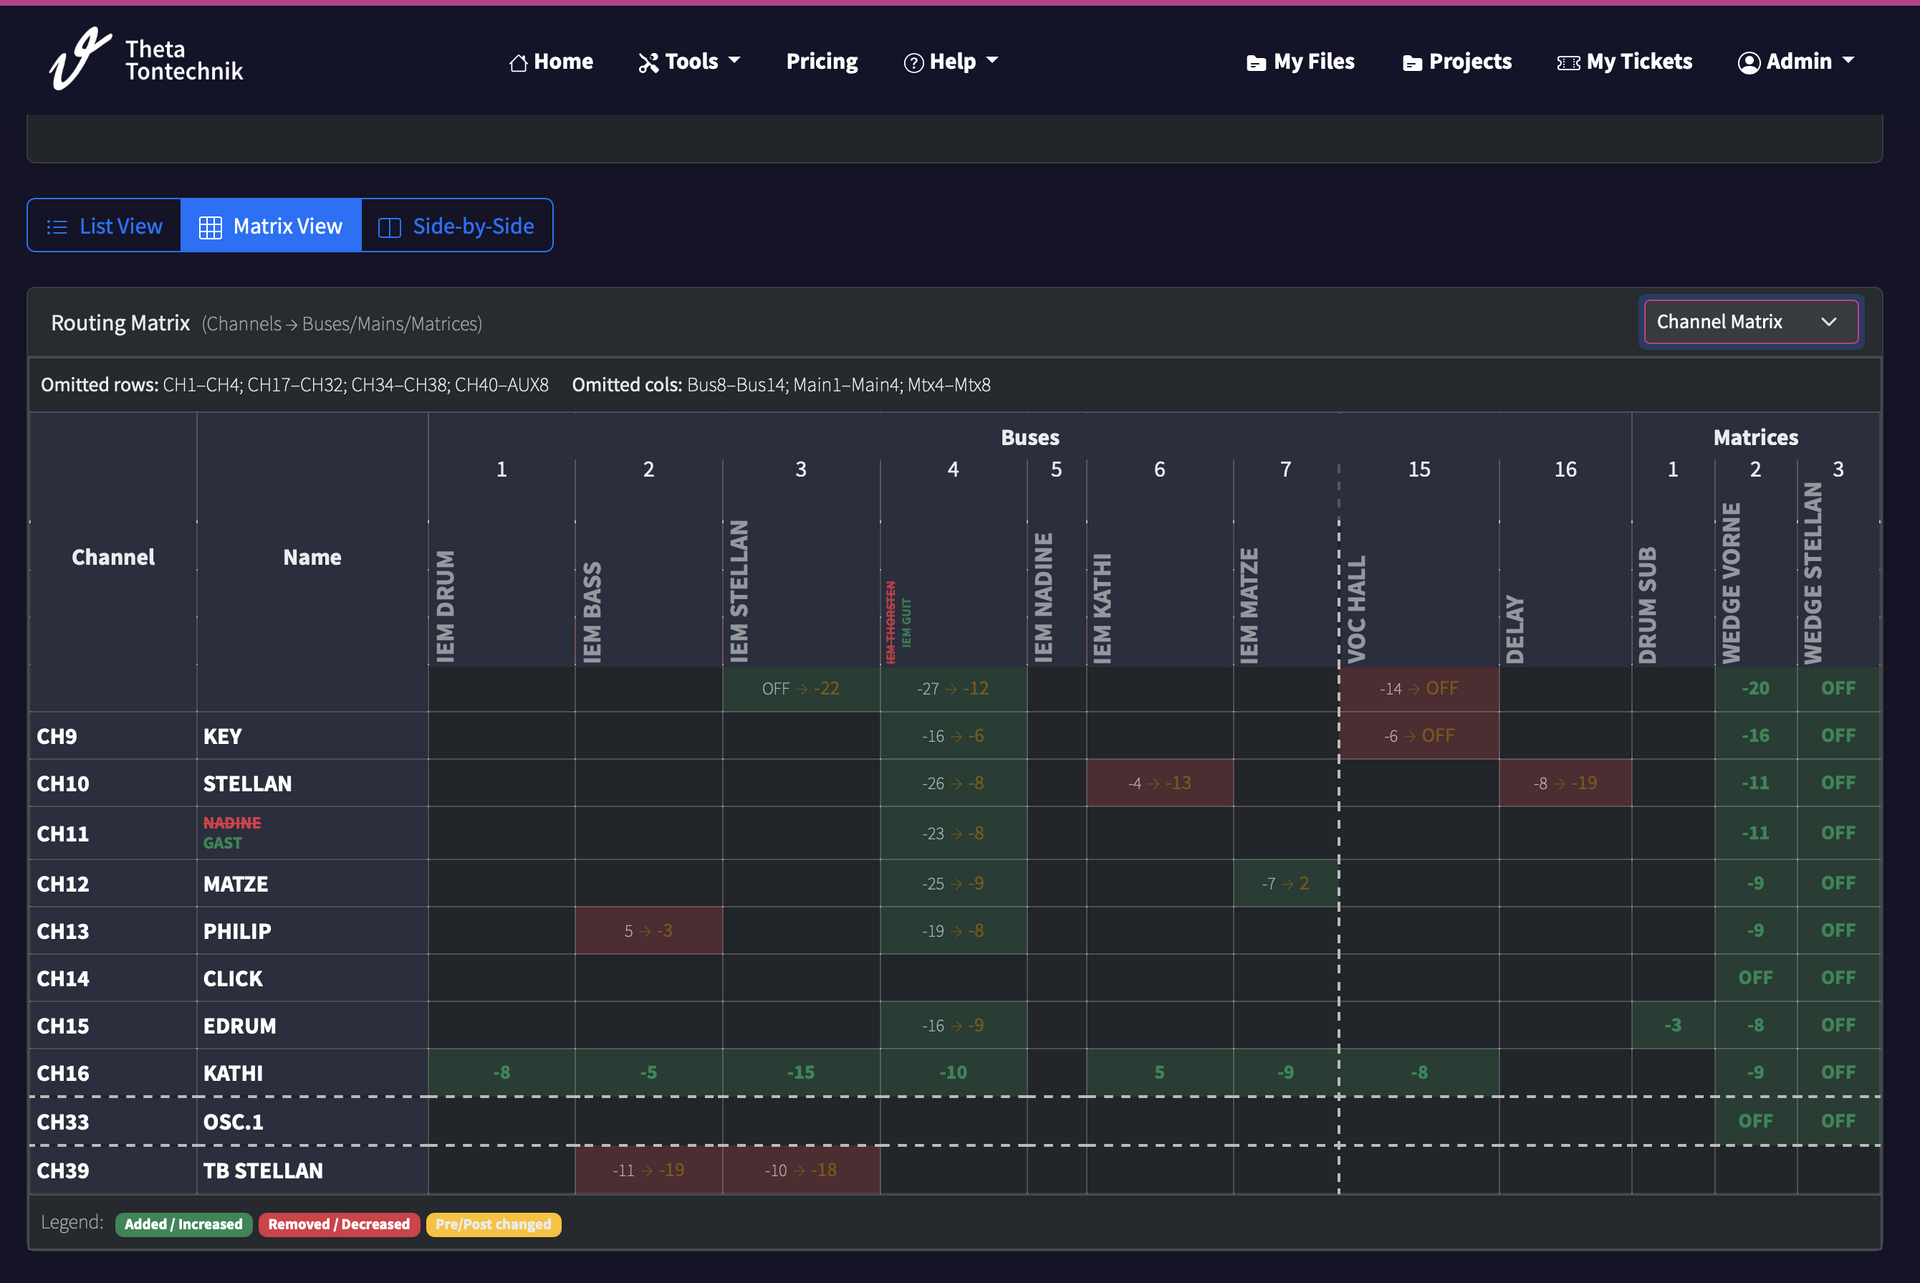Click the Help question mark icon
Screen dimensions: 1920x1283
913,63
